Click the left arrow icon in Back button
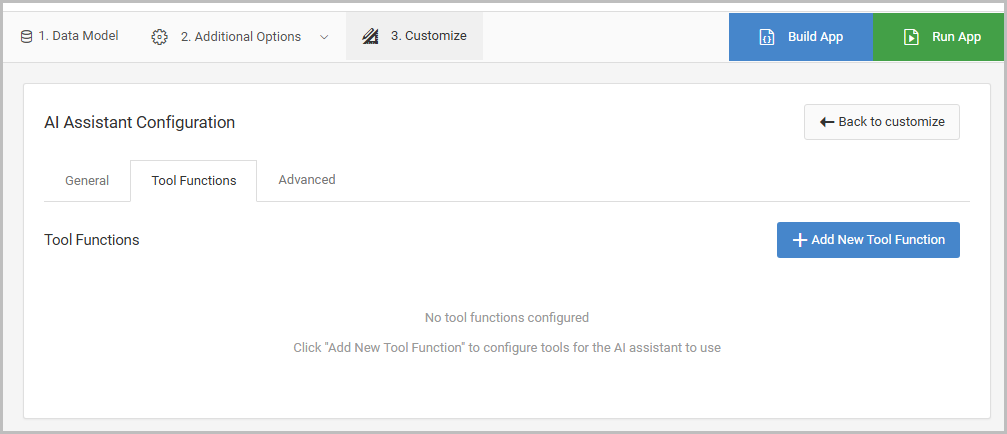The width and height of the screenshot is (1007, 434). coord(827,122)
